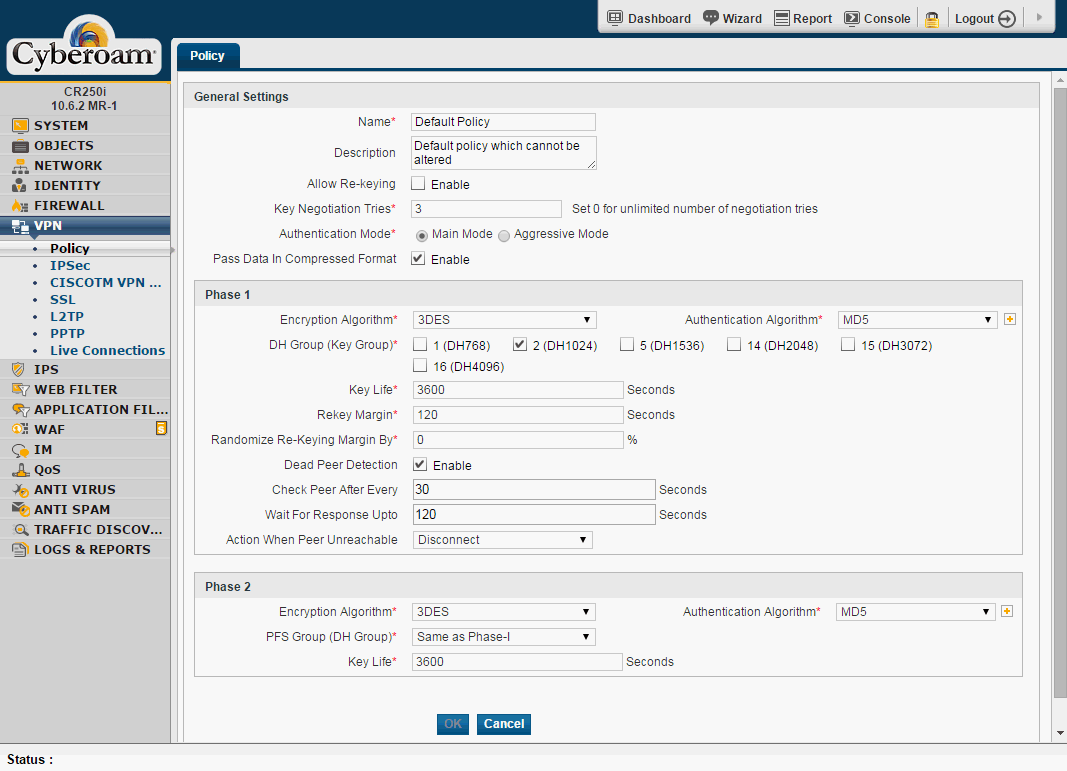Open the Dashboard icon in top bar
The height and width of the screenshot is (771, 1067).
[x=614, y=18]
